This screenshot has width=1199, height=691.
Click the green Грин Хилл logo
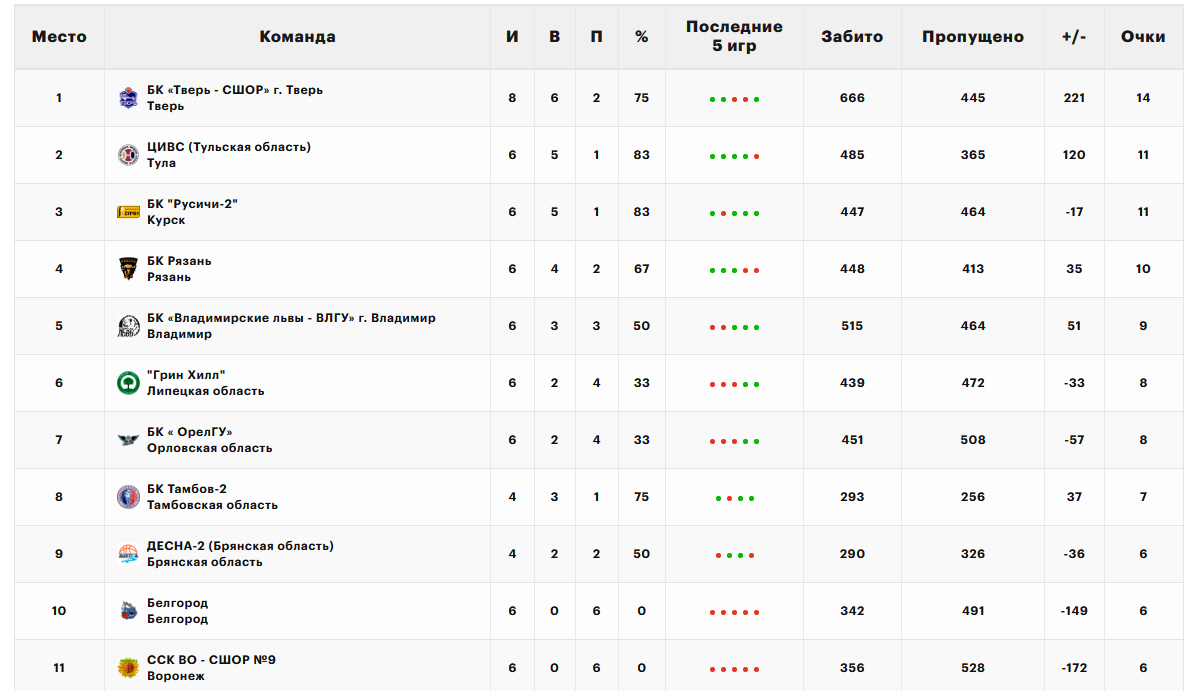128,383
